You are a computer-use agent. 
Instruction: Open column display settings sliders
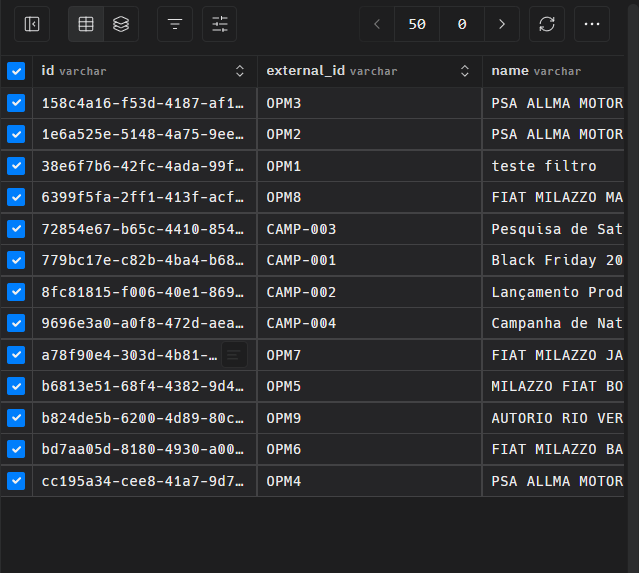pos(220,24)
